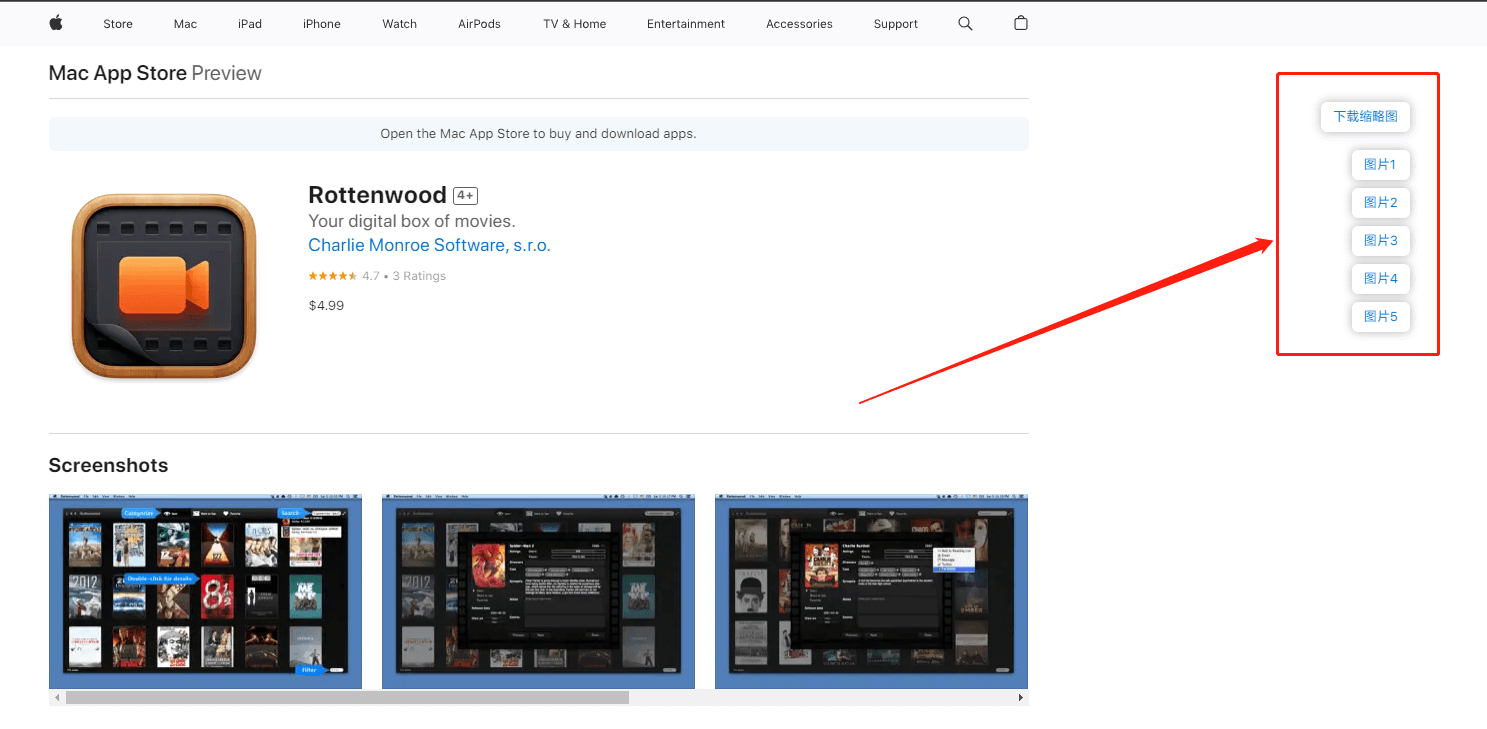Select iPhone in navigation bar

pos(322,24)
